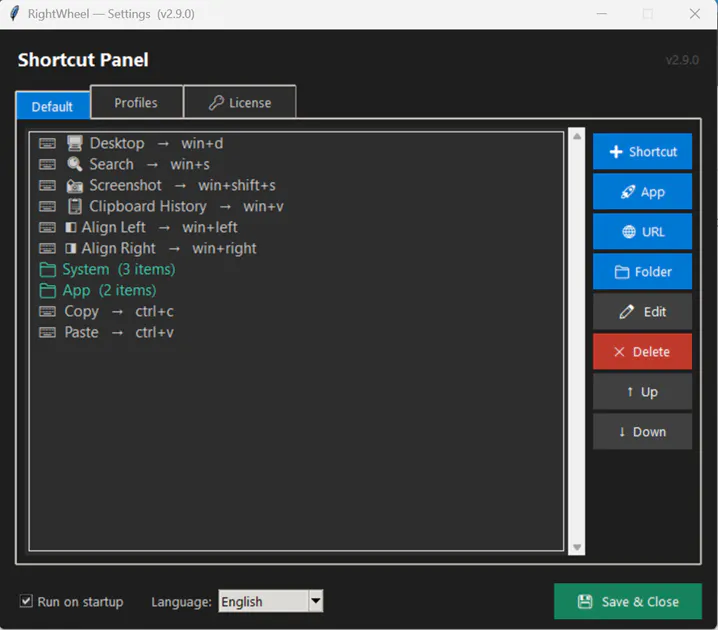Viewport: 718px width, 630px height.
Task: Expand the App (2 items) folder
Action: pyautogui.click(x=98, y=291)
